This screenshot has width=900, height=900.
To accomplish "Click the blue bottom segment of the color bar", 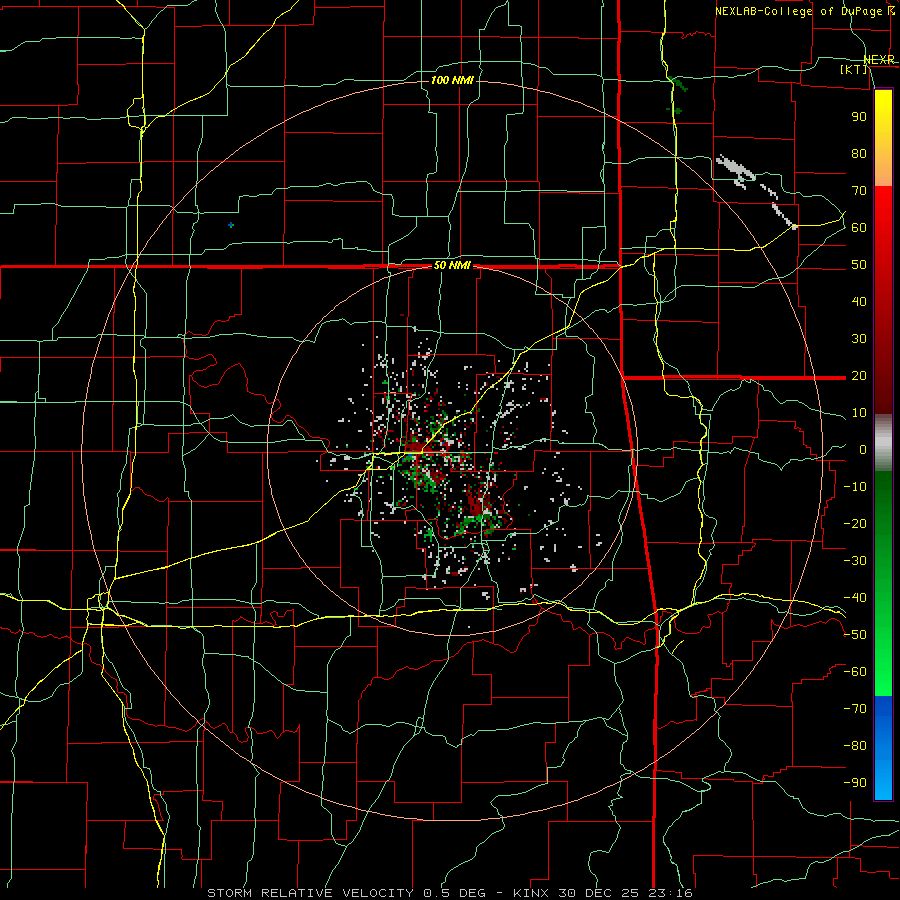I will (883, 748).
